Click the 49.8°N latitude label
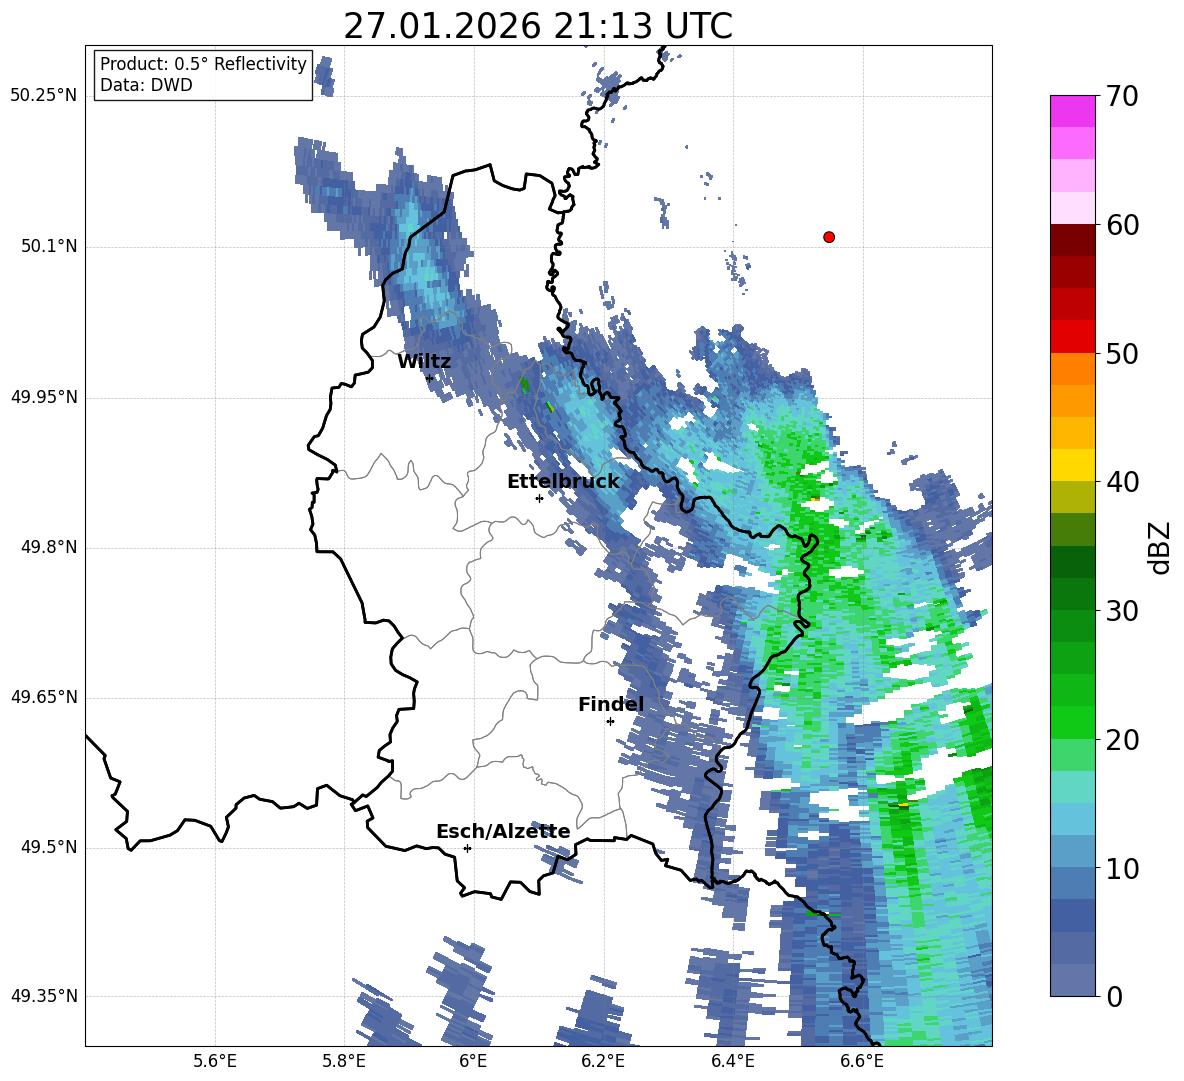Image resolution: width=1184 pixels, height=1081 pixels. (x=49, y=547)
